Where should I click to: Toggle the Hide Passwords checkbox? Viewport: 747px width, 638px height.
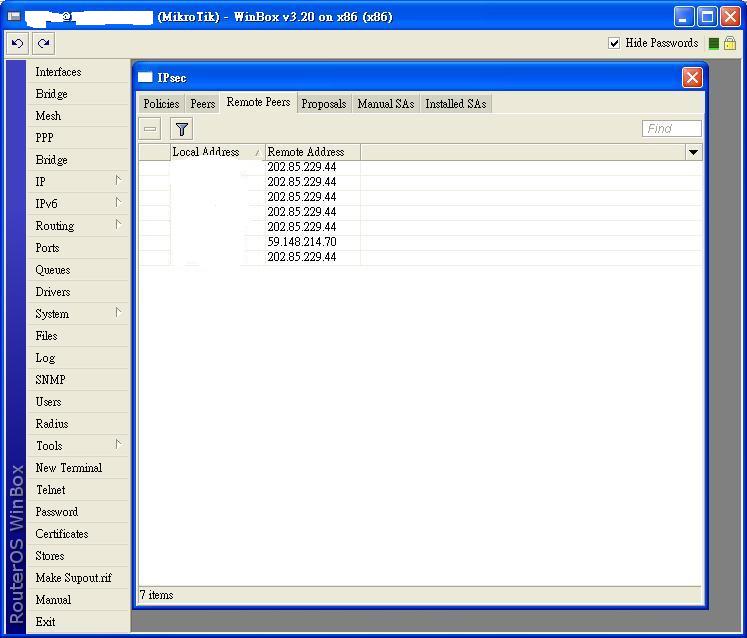614,43
